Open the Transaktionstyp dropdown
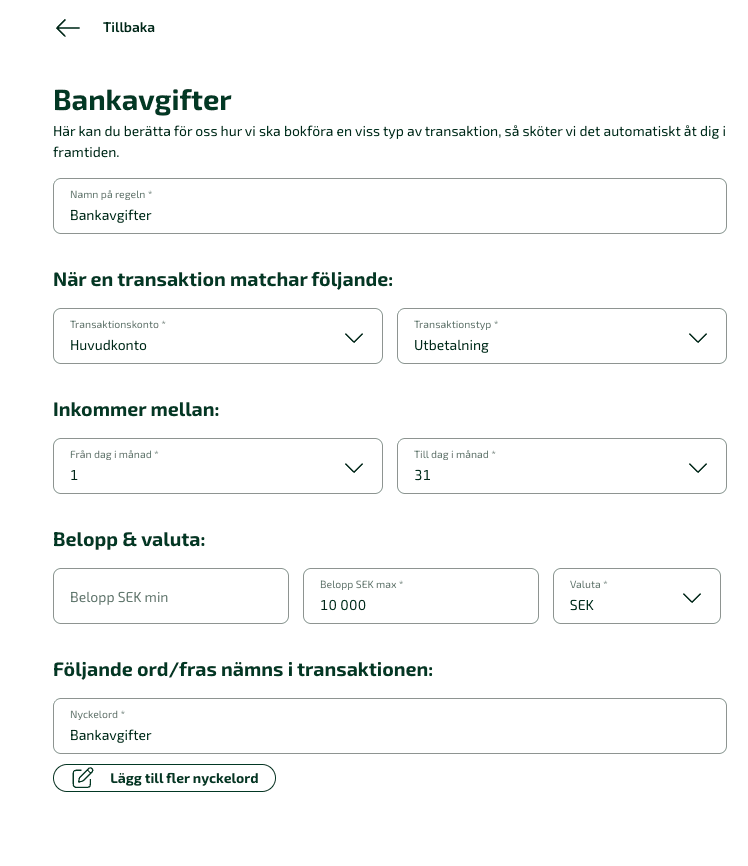This screenshot has width=748, height=866. (x=562, y=336)
